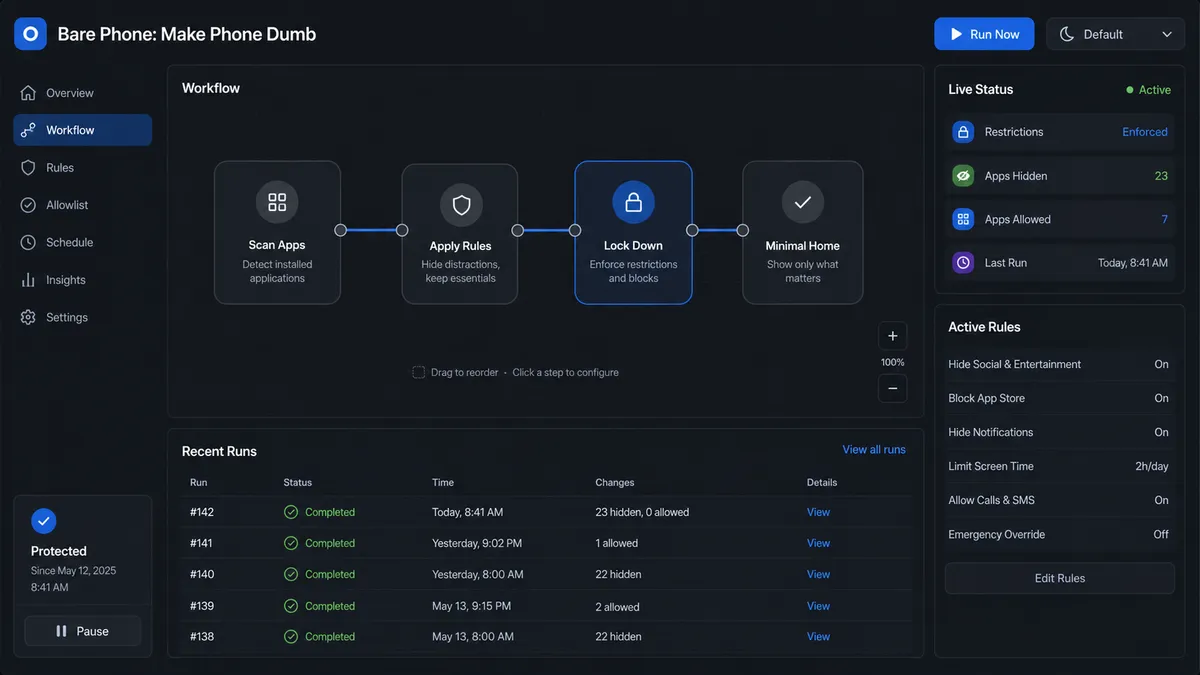Click '23 hidden, 0 allowed' changes cell
This screenshot has width=1200, height=675.
(x=642, y=512)
